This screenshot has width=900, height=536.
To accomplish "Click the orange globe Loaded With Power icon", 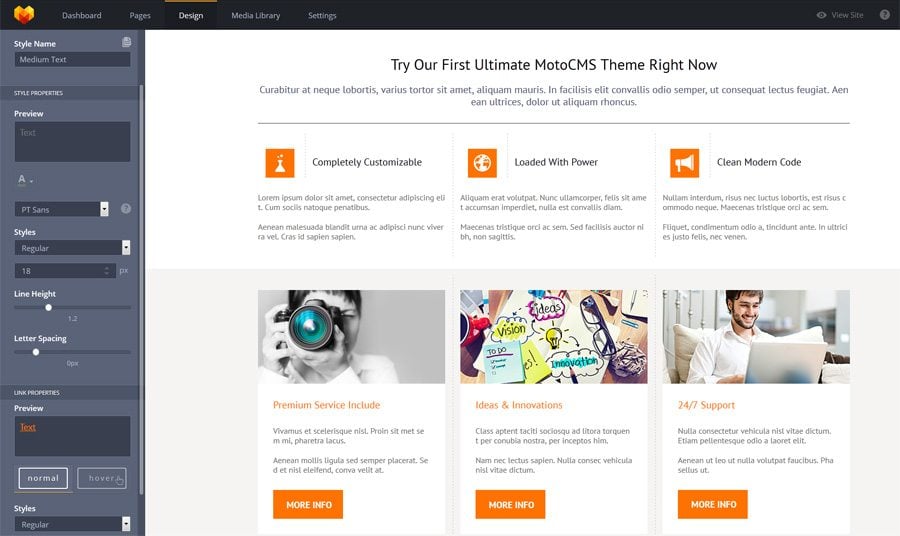I will pyautogui.click(x=482, y=162).
